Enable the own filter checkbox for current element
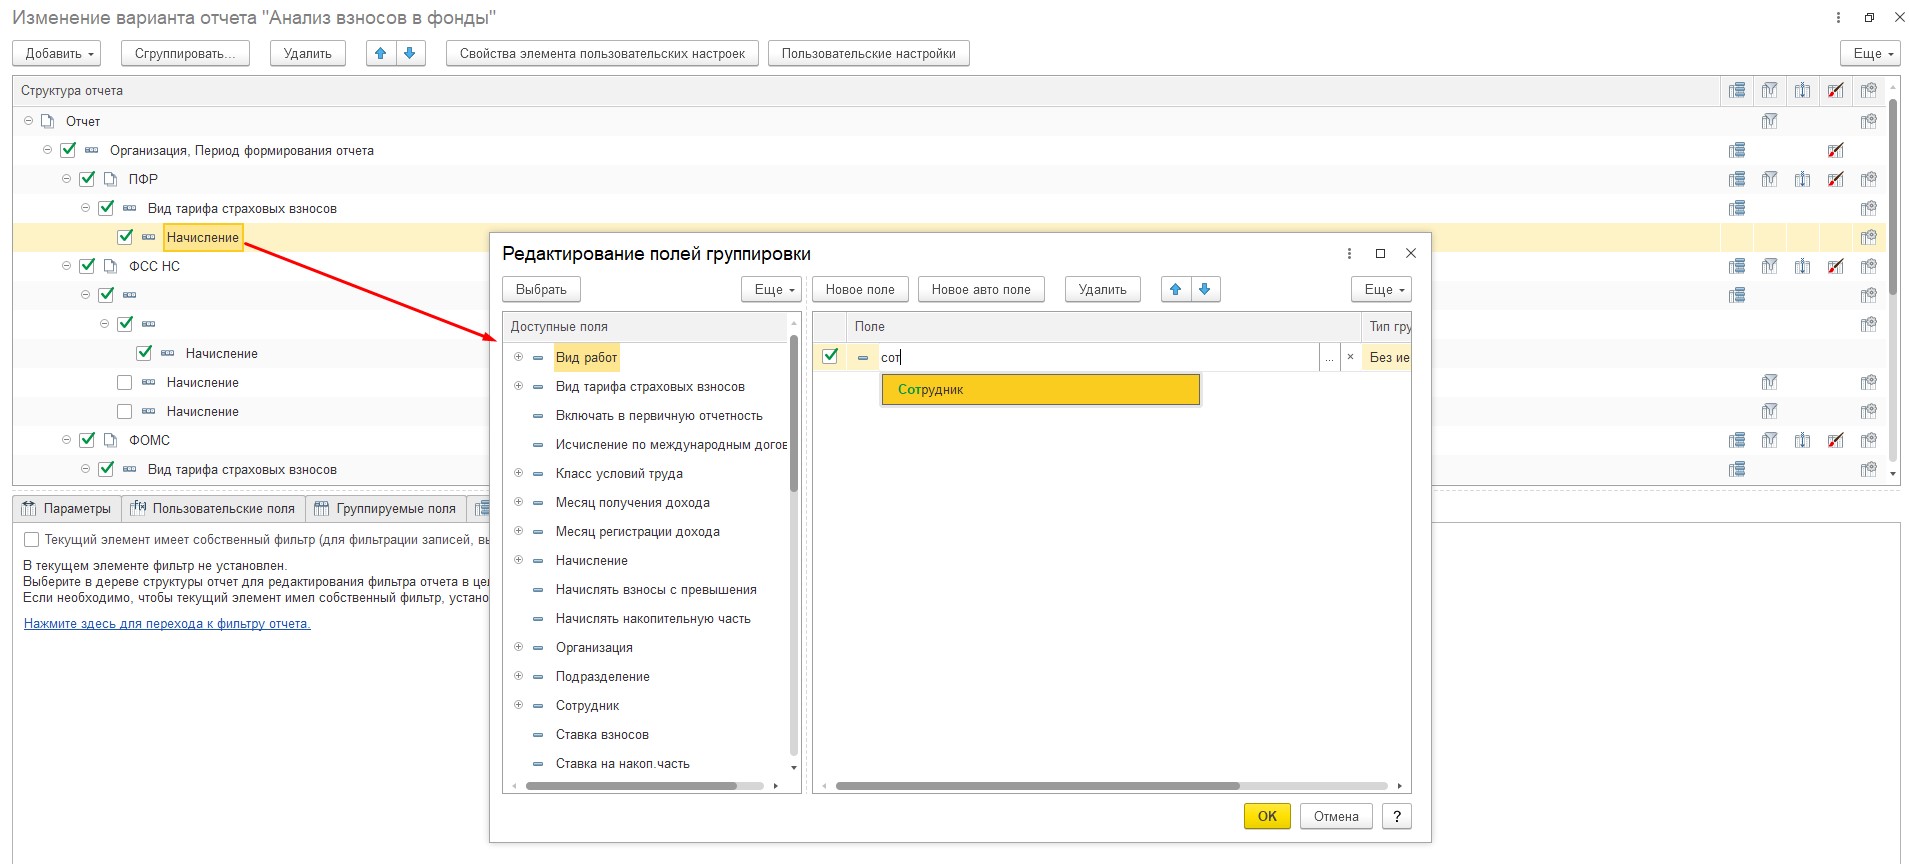Screen dimensions: 1910x864 [x=32, y=540]
